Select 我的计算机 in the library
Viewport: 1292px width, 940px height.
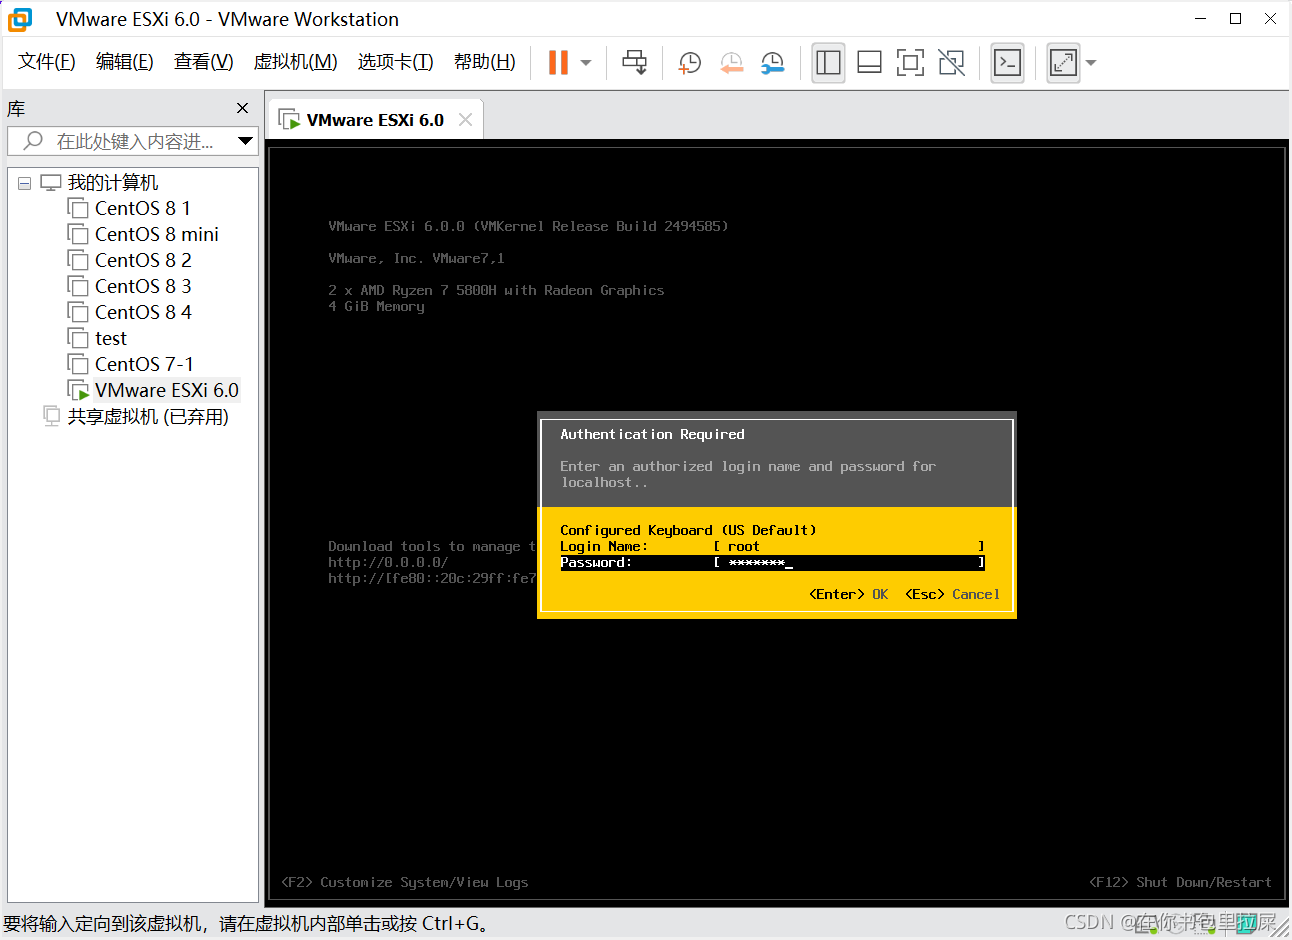(x=113, y=183)
